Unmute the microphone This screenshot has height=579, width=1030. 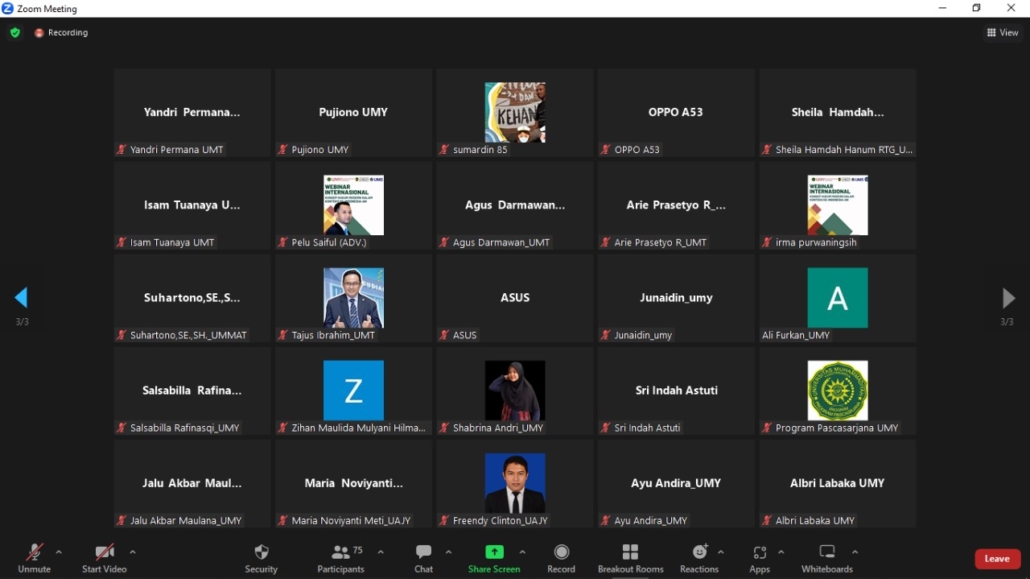34,553
